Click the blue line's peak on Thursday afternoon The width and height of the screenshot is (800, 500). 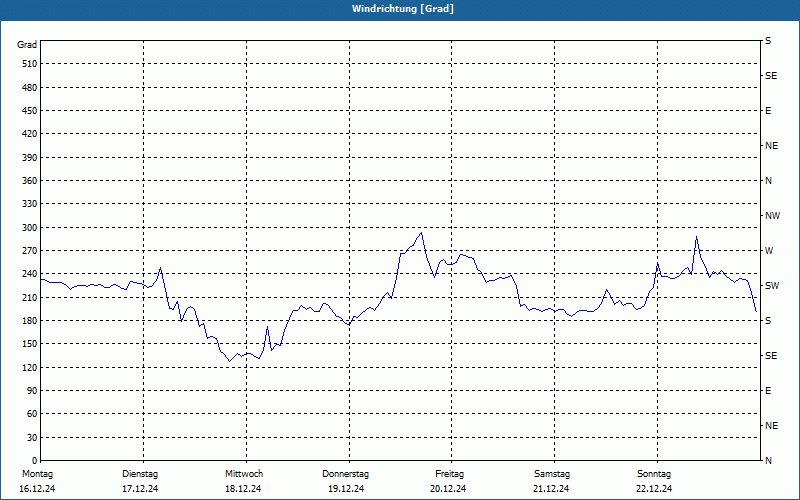click(421, 233)
